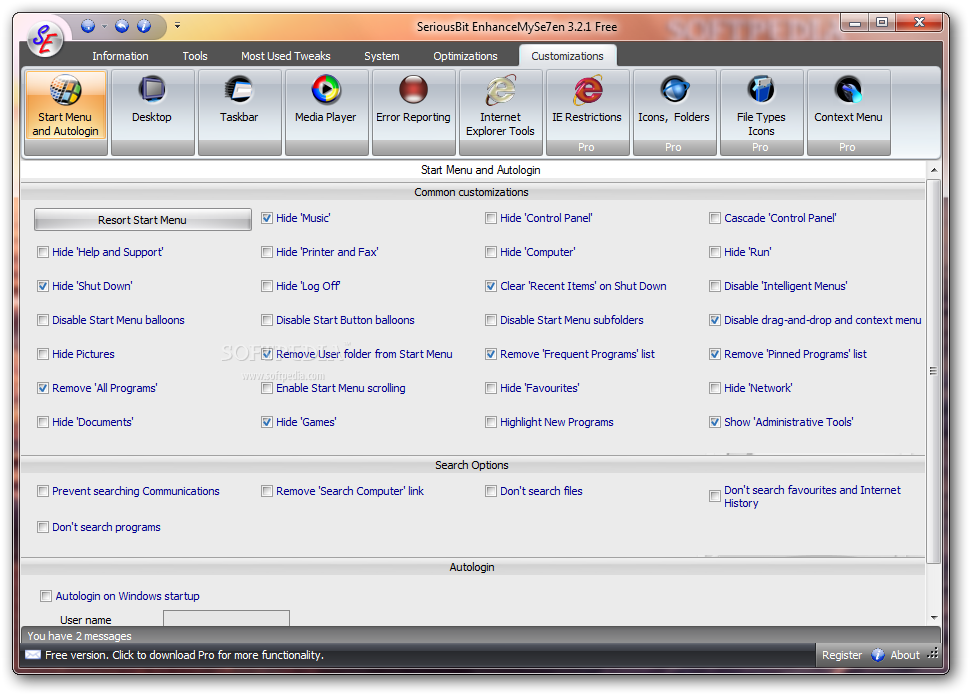Uncheck Remove 'Frequent Programs' list
The height and width of the screenshot is (695, 970).
point(491,354)
